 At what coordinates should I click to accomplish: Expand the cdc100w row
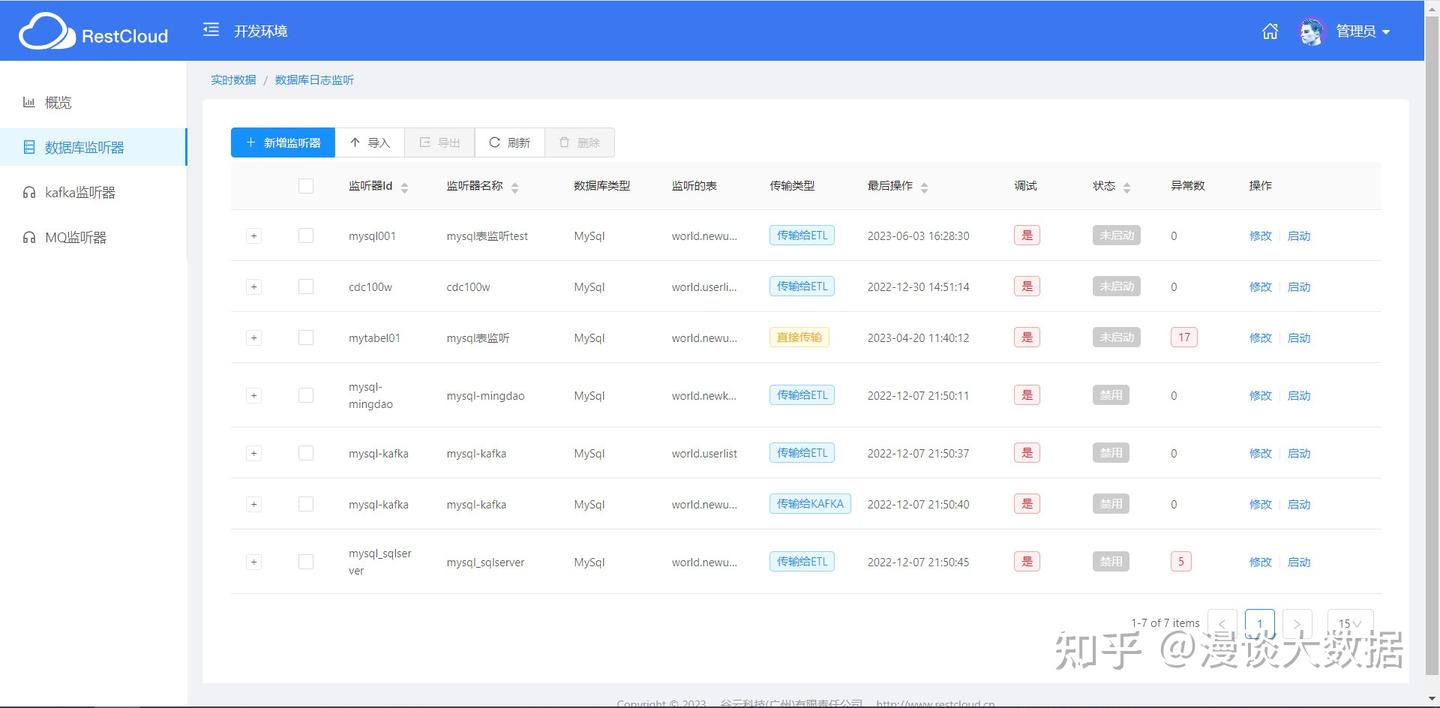[254, 287]
